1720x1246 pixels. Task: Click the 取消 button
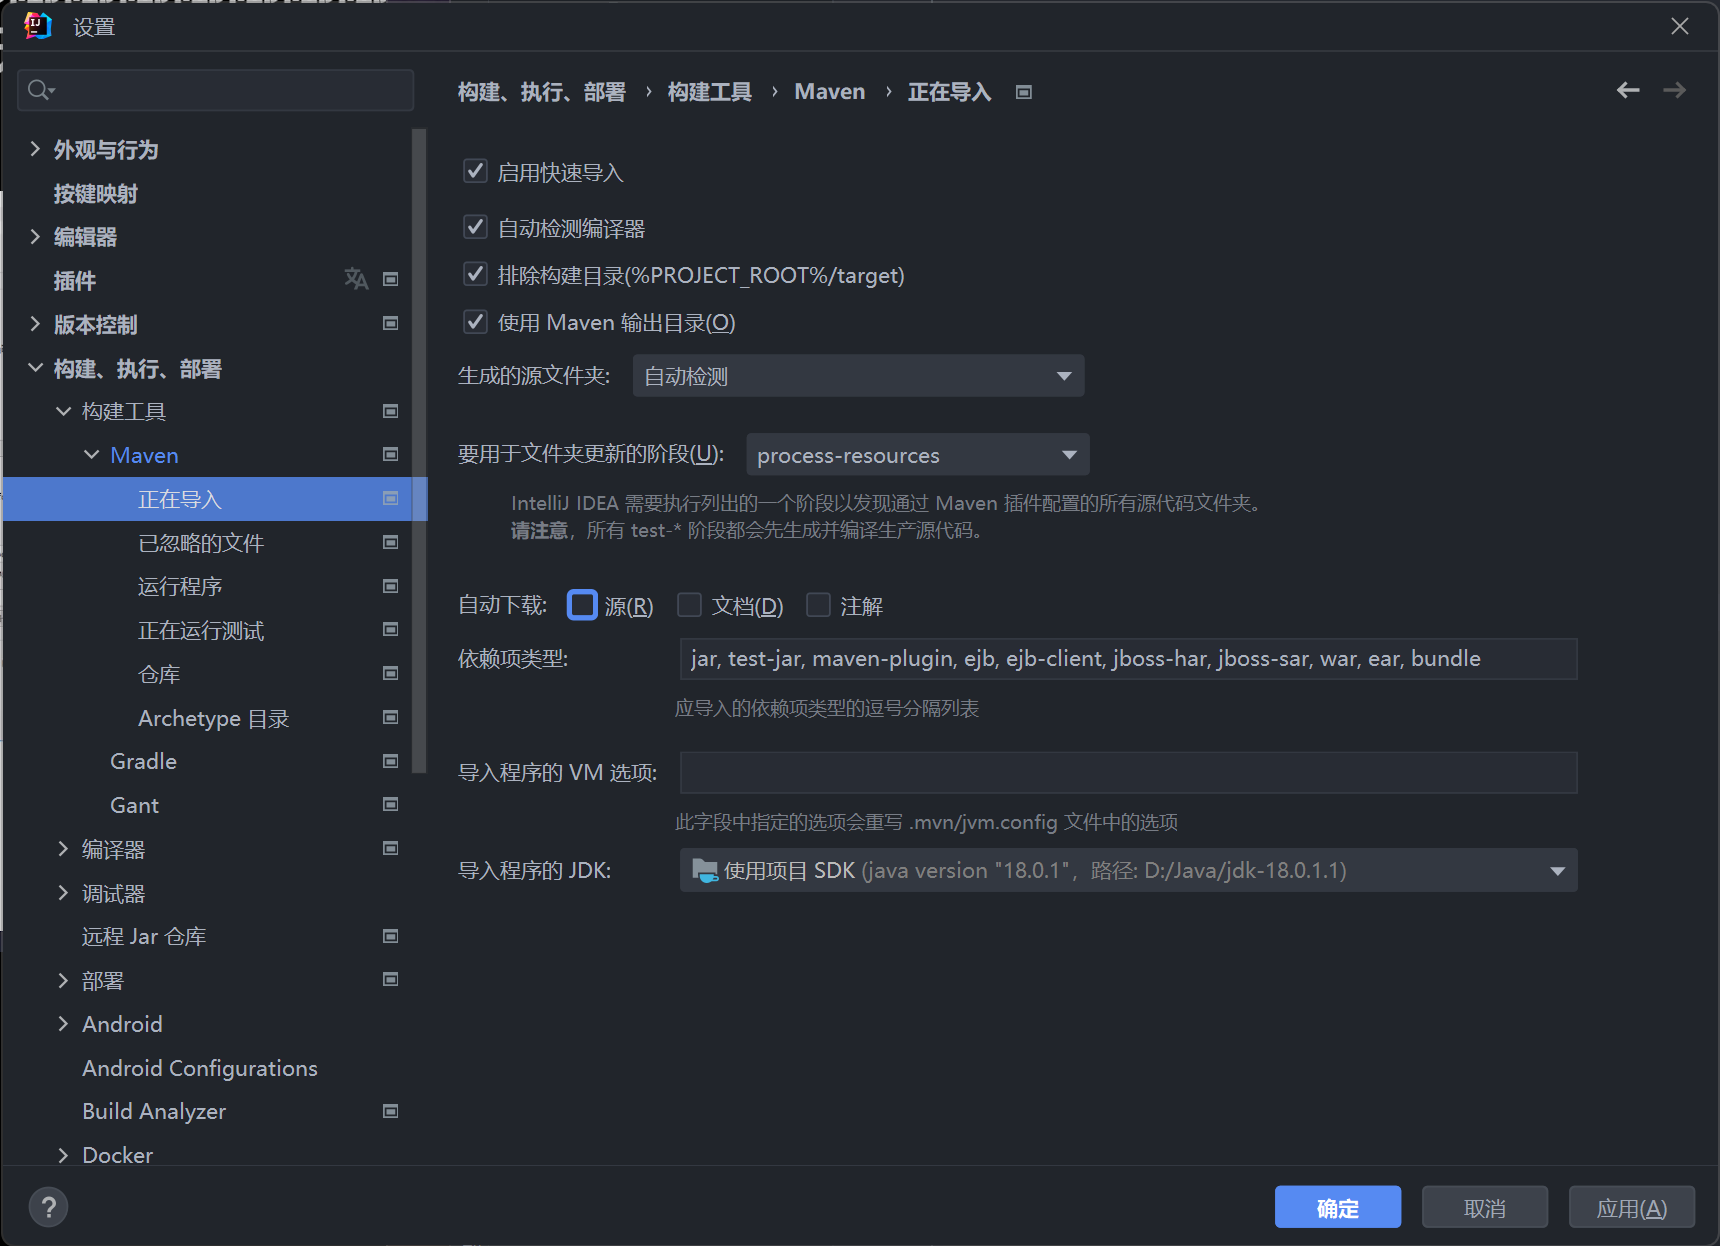click(x=1484, y=1208)
